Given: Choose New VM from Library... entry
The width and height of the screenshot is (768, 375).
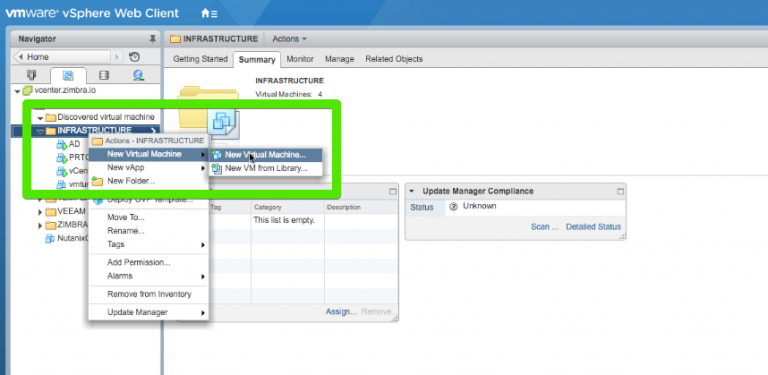Looking at the screenshot, I should pos(265,168).
